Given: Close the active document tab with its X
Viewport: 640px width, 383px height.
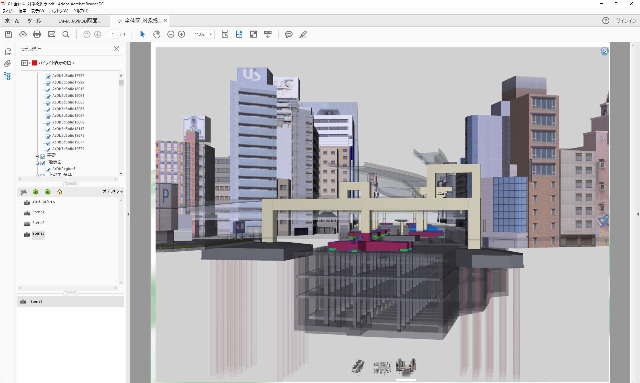Looking at the screenshot, I should [165, 20].
